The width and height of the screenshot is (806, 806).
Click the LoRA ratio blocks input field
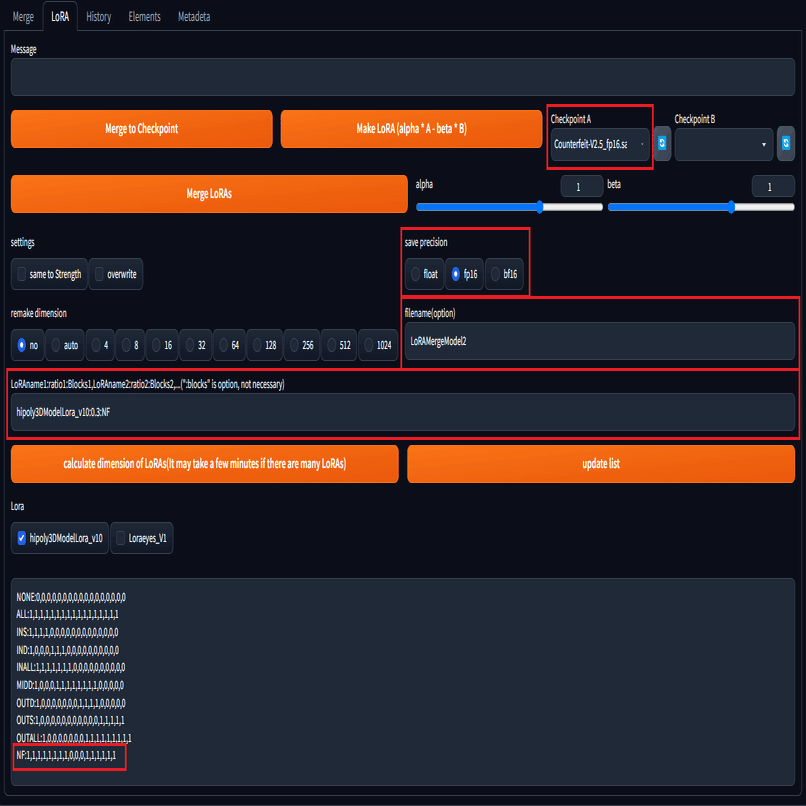pyautogui.click(x=403, y=412)
